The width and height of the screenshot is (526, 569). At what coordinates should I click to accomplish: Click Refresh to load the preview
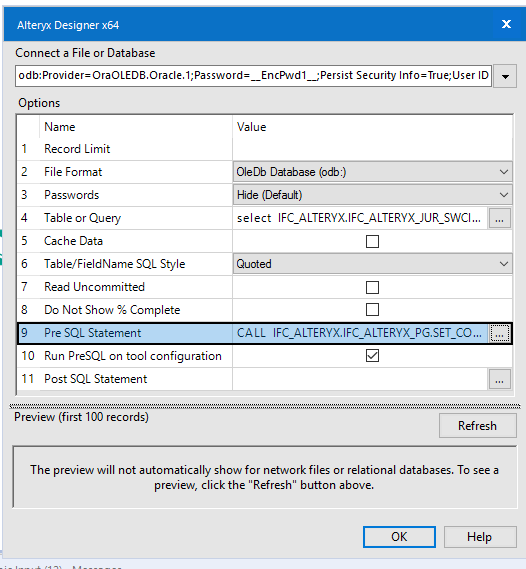(x=477, y=426)
